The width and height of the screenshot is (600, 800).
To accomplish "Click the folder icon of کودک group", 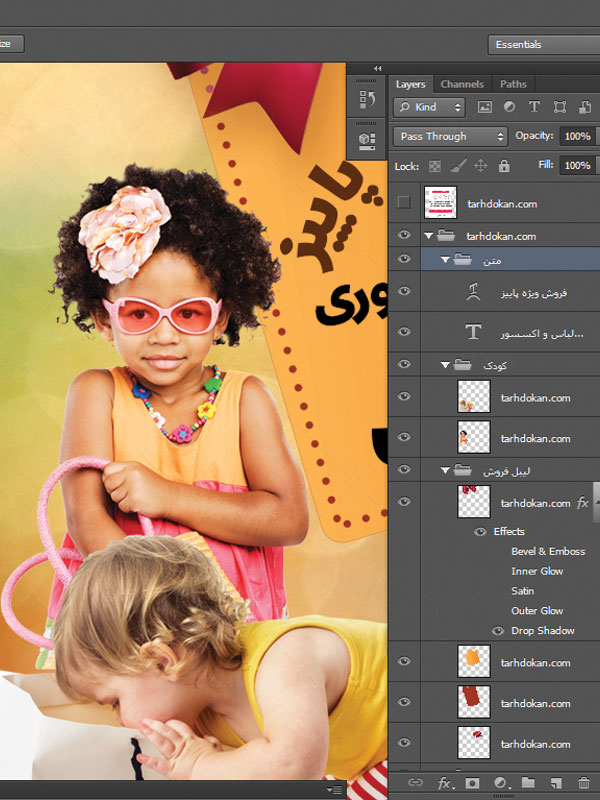I will 462,365.
